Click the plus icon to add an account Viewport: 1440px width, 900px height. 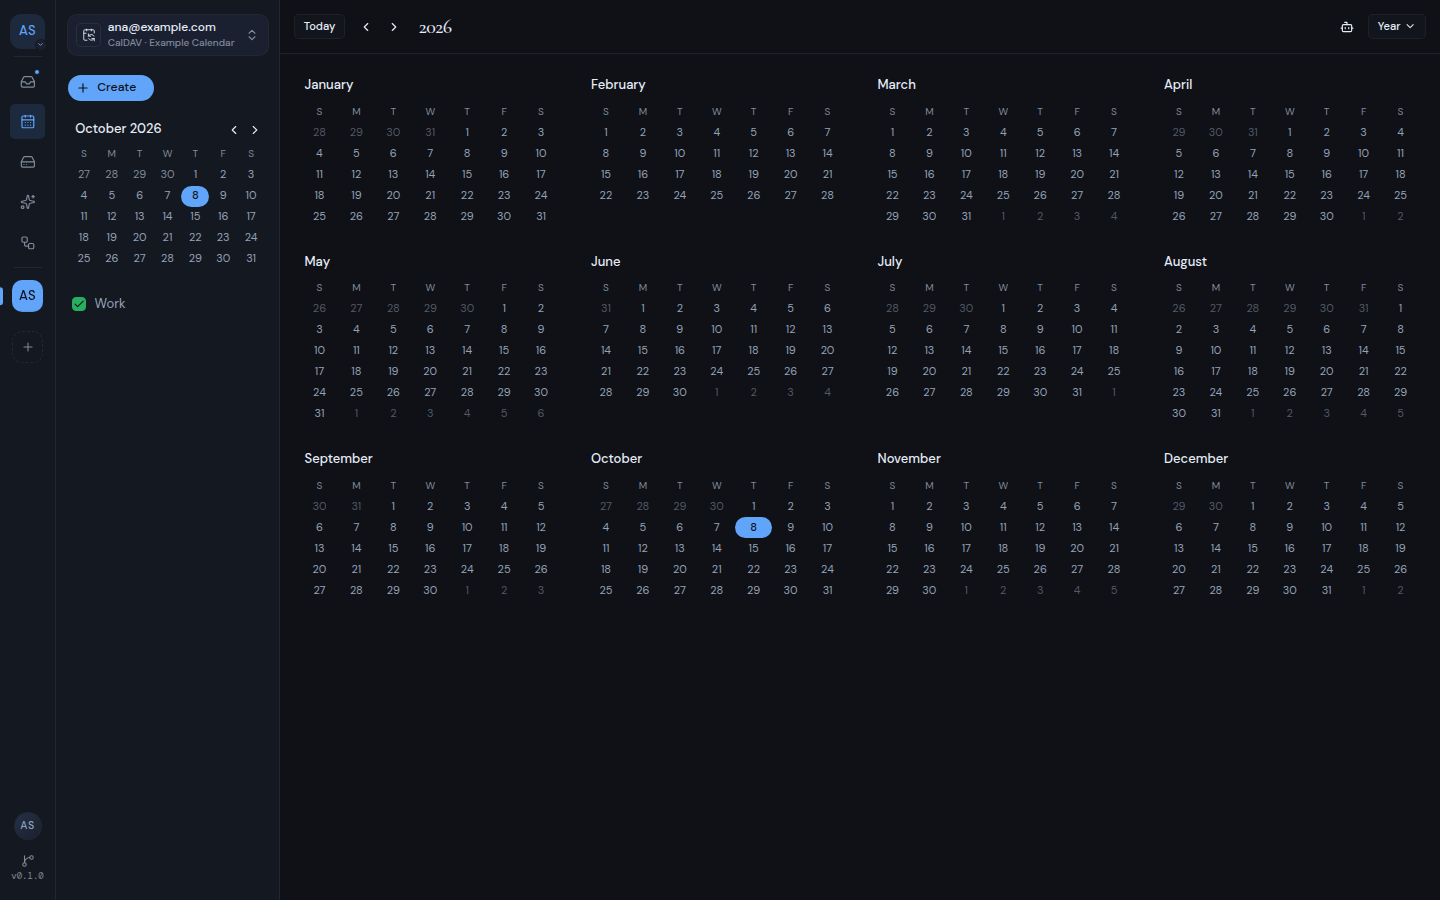coord(28,347)
